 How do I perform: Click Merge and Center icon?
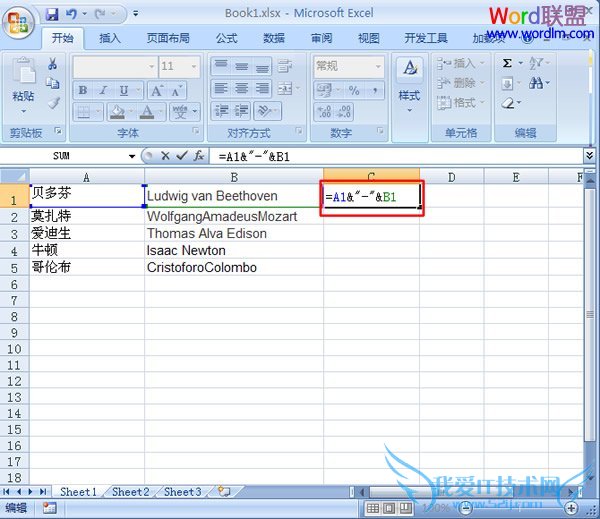[285, 88]
